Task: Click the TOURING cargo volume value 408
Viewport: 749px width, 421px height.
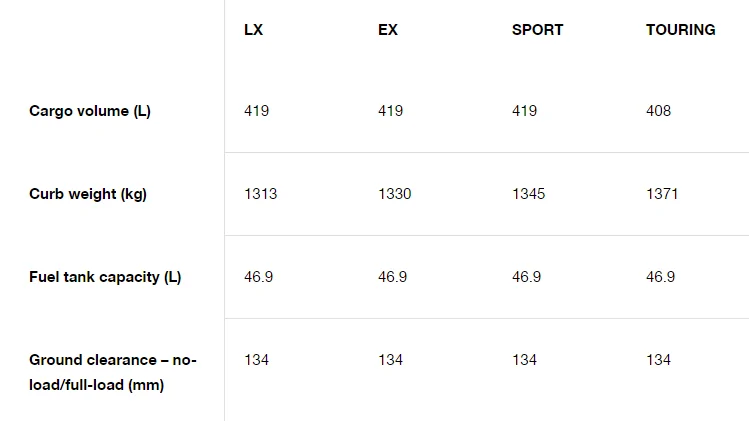Action: point(659,111)
